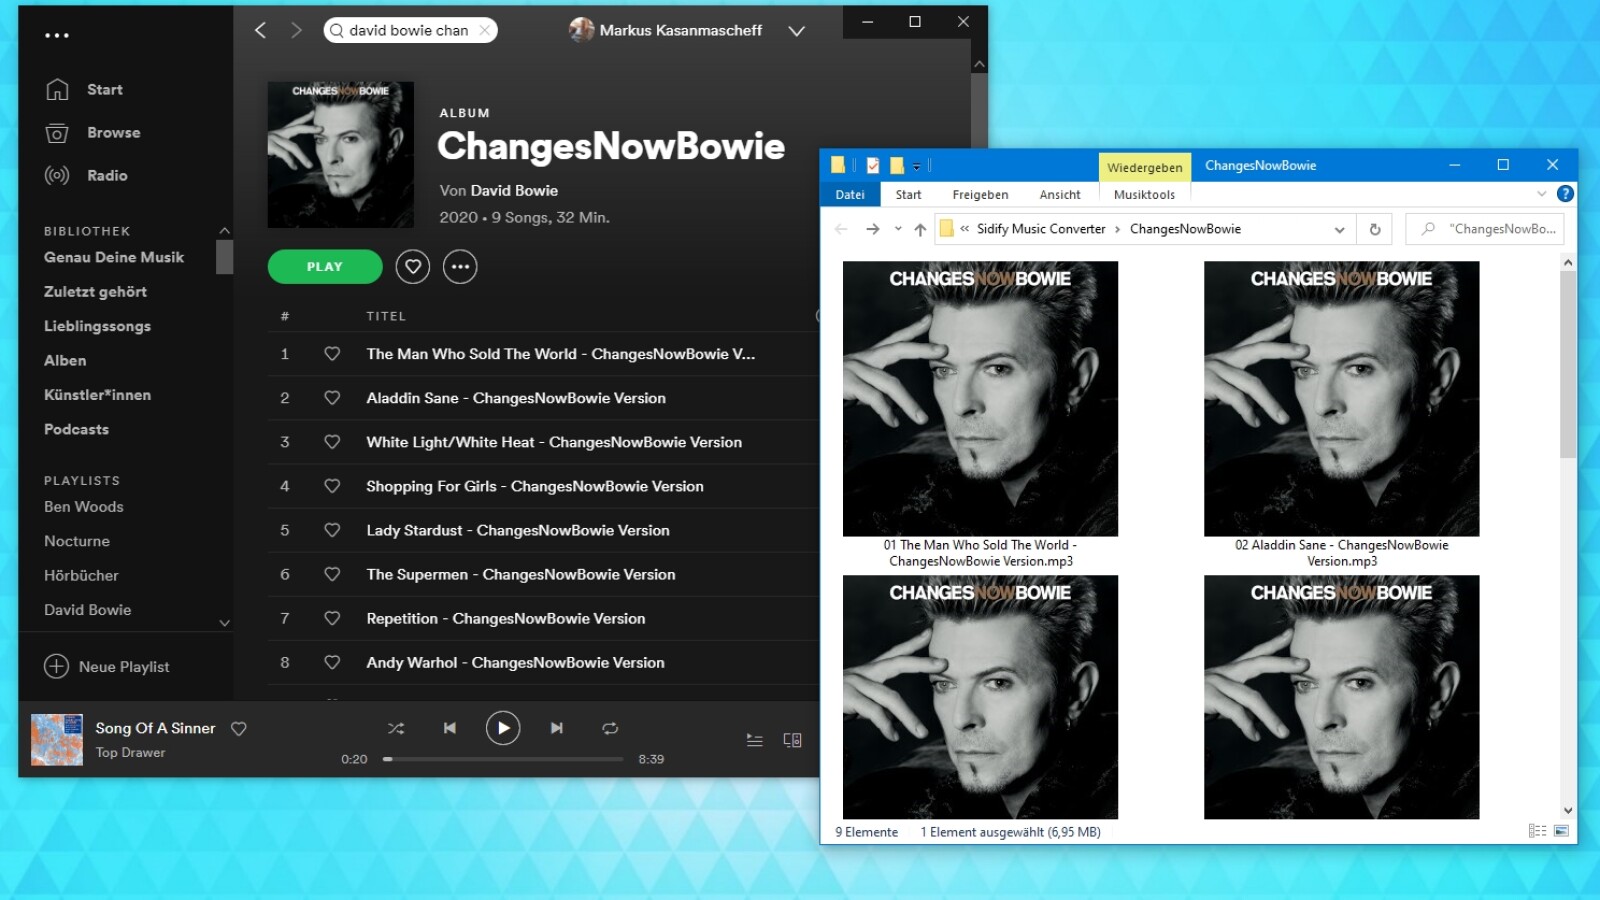The width and height of the screenshot is (1600, 900).
Task: Like the now playing Song Of A Sinner
Action: 239,729
